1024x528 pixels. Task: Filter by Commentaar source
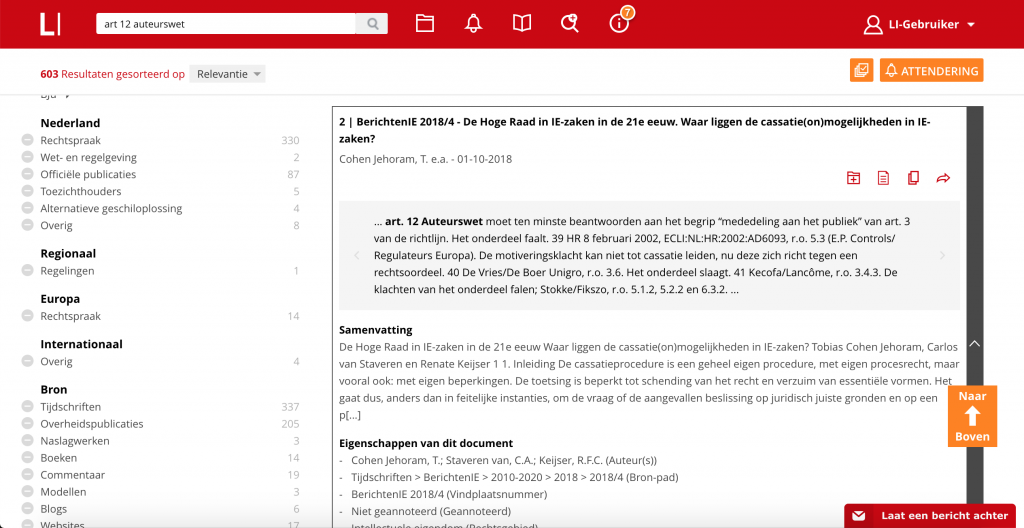[x=72, y=474]
